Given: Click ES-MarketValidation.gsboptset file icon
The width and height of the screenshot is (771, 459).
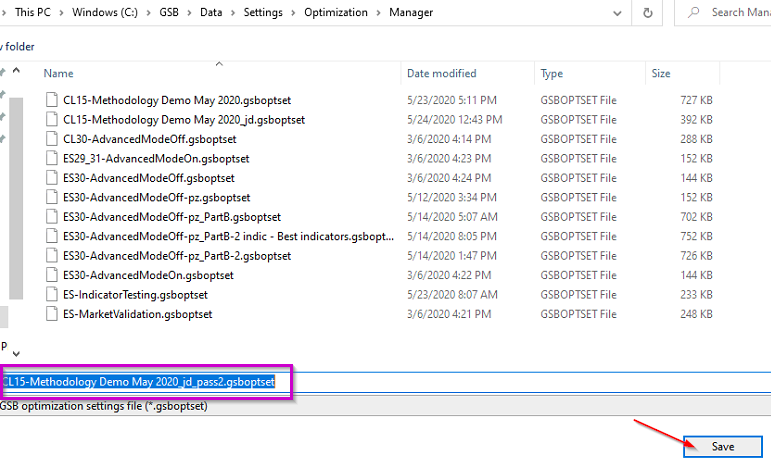Looking at the screenshot, I should [x=53, y=314].
